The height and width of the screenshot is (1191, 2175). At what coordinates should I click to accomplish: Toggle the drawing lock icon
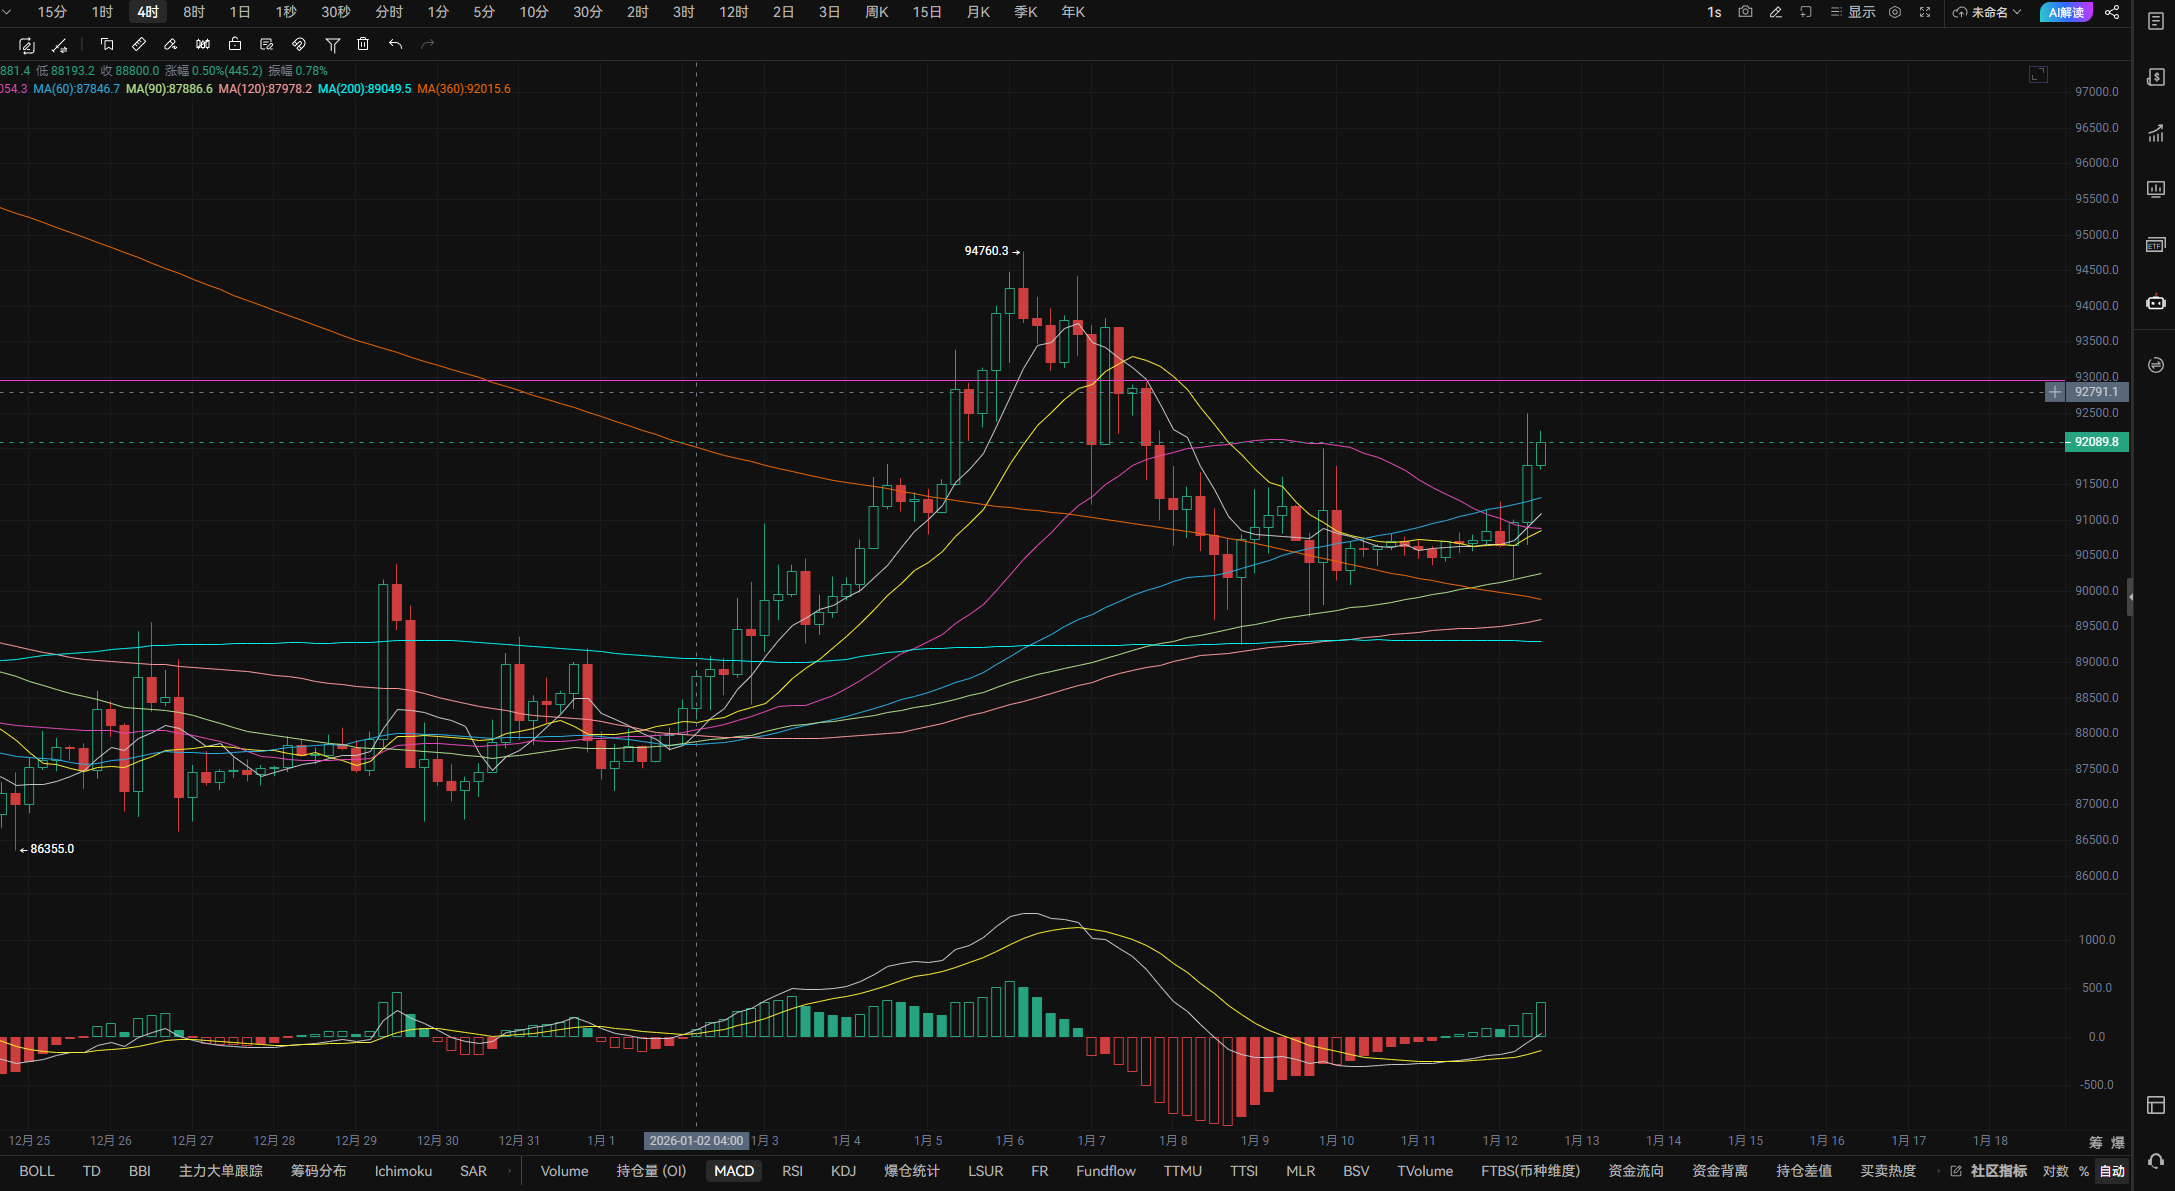235,44
